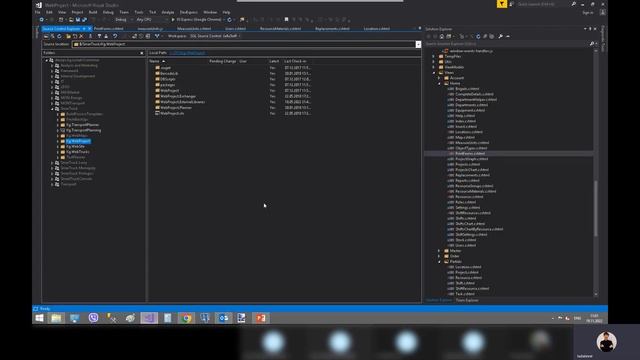Expand the Account folder in Solution Explorer

tap(440, 78)
